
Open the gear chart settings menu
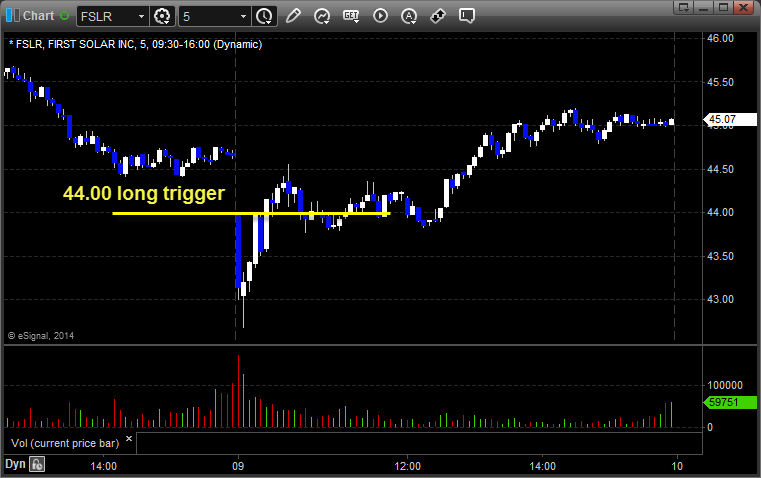(162, 16)
